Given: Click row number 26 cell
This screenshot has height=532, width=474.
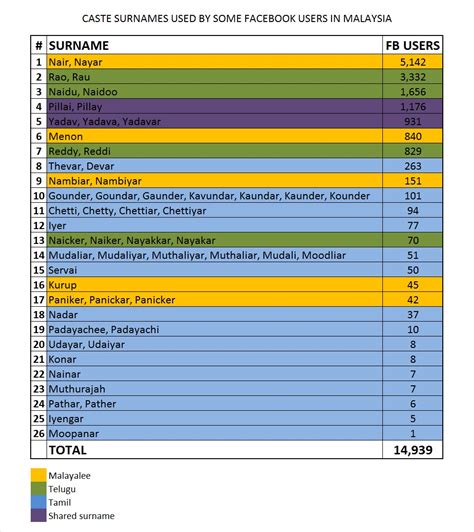Looking at the screenshot, I should [39, 433].
